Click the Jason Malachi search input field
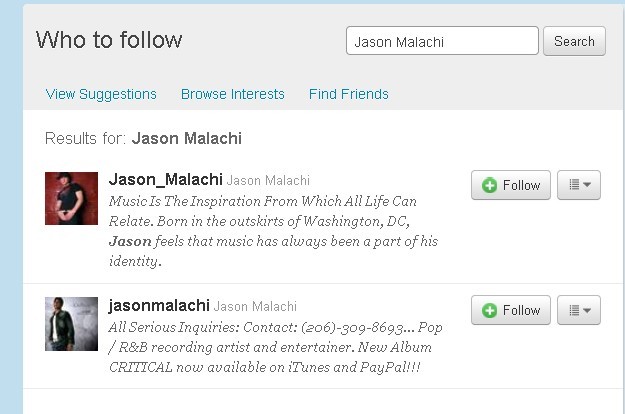 tap(442, 41)
